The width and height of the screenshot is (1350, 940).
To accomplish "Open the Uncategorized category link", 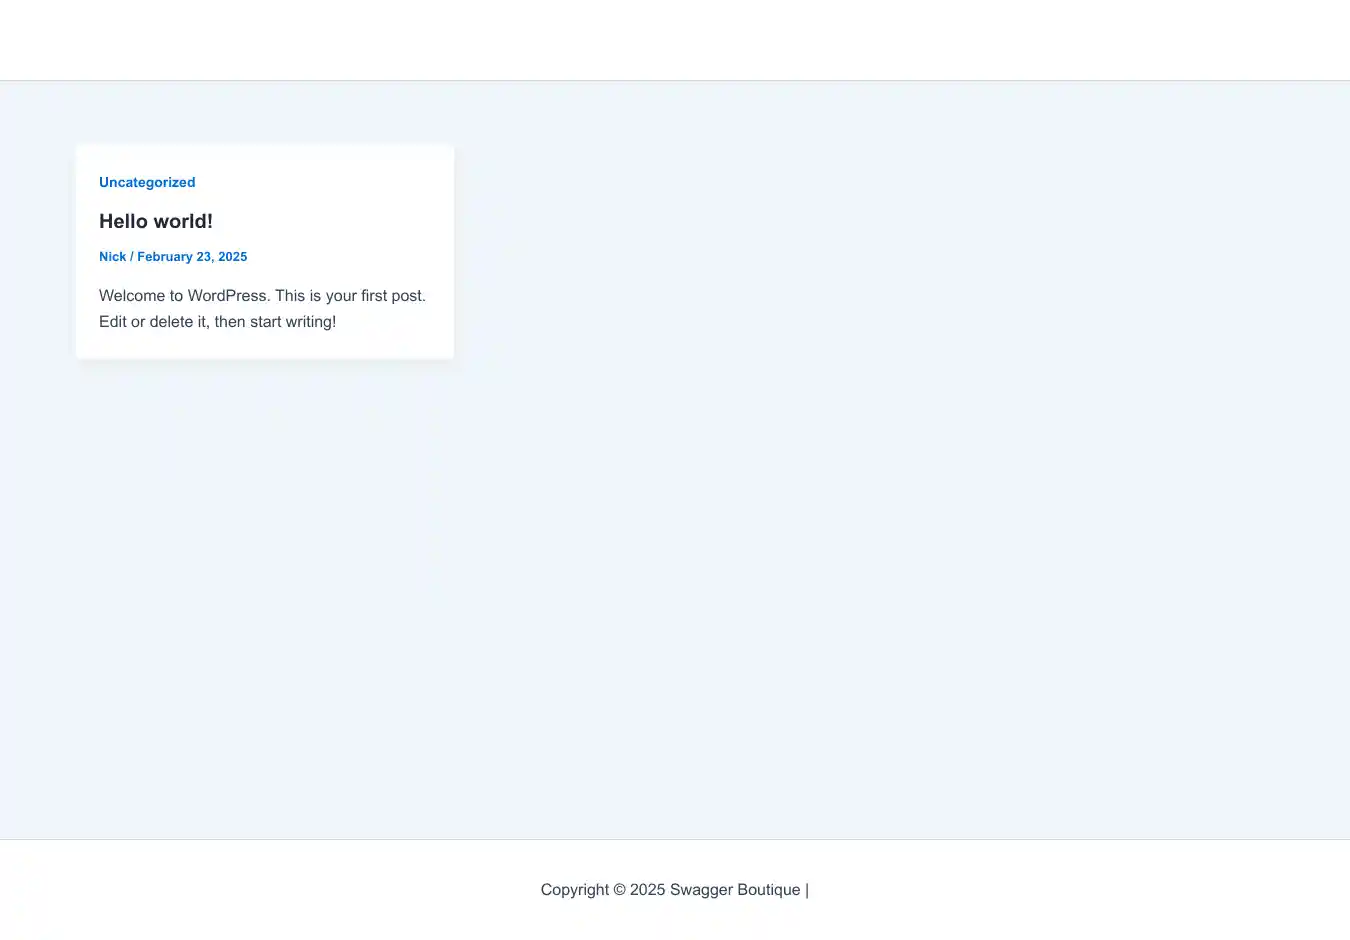I will coord(147,182).
